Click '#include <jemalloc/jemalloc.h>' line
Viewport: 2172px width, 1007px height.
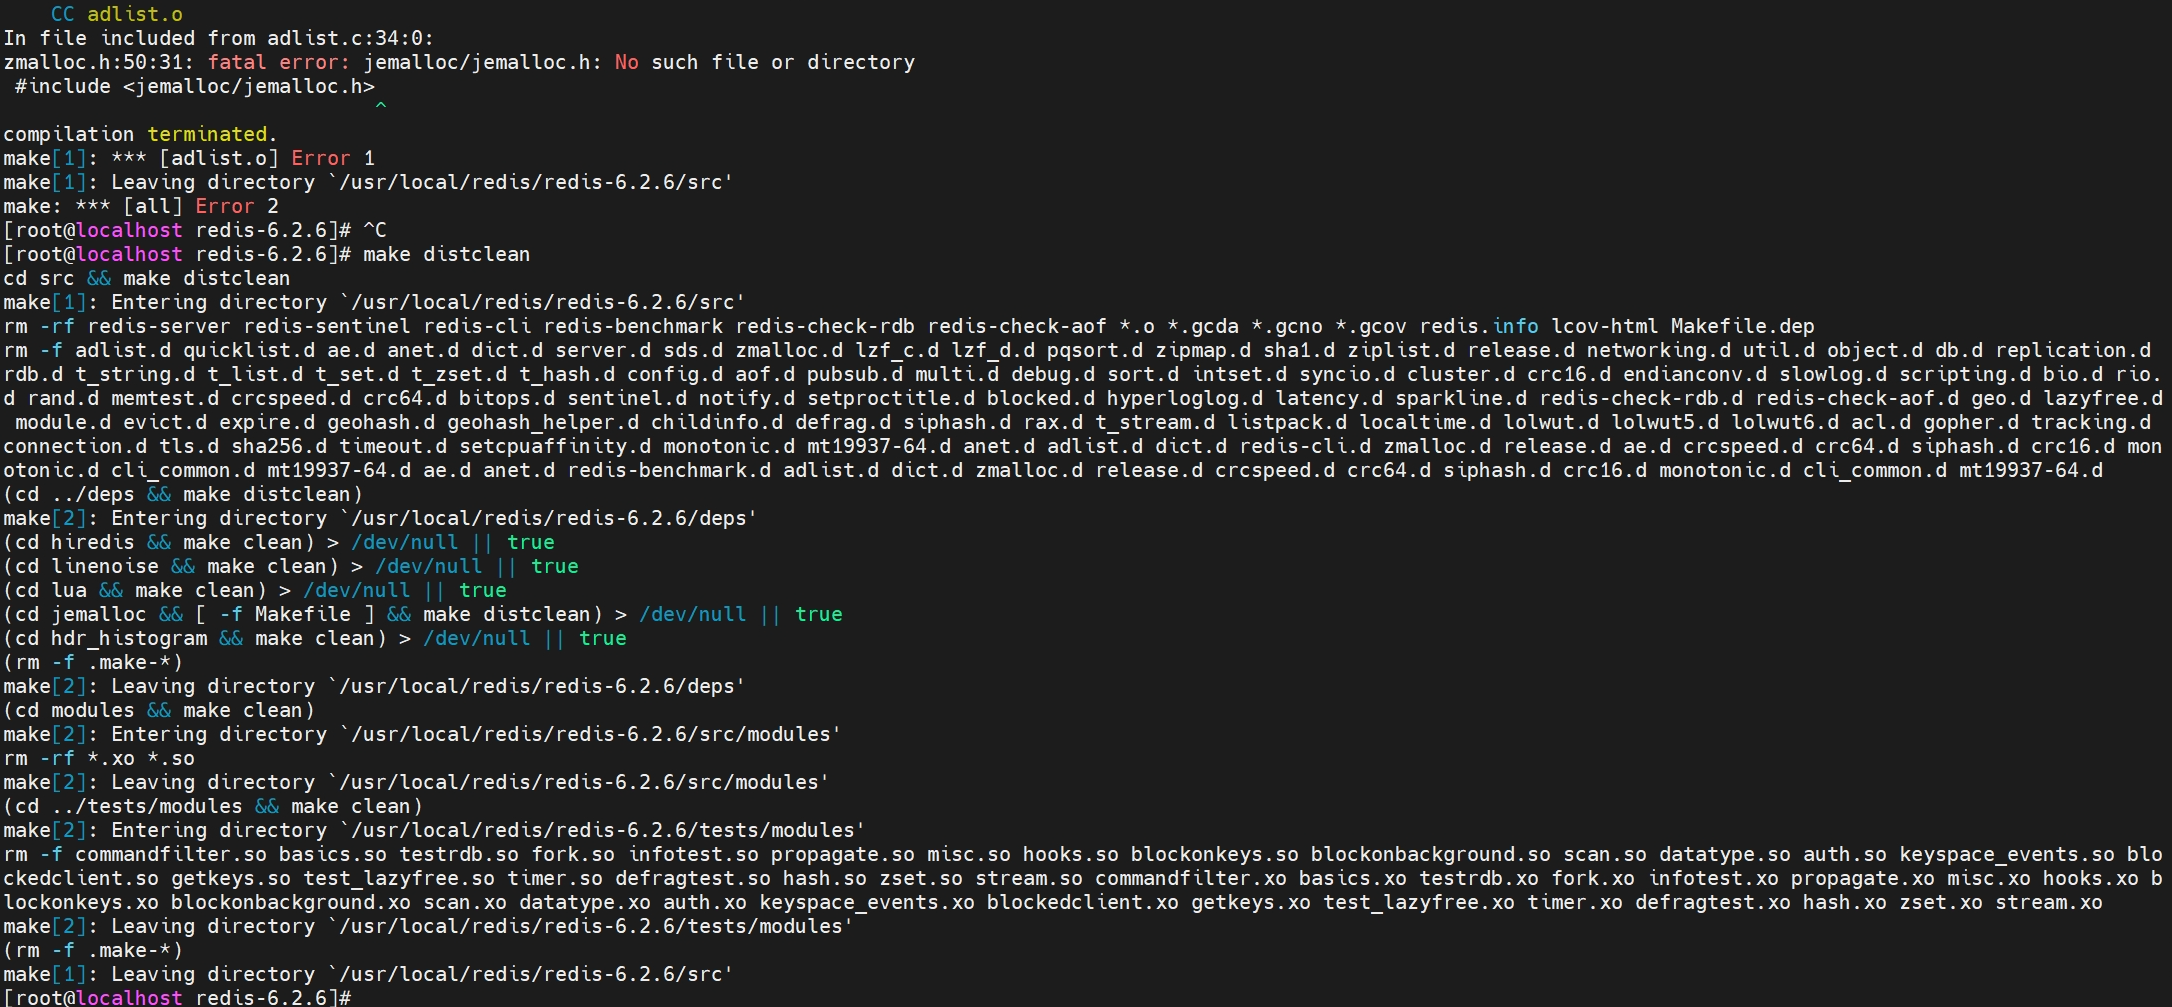[x=195, y=86]
